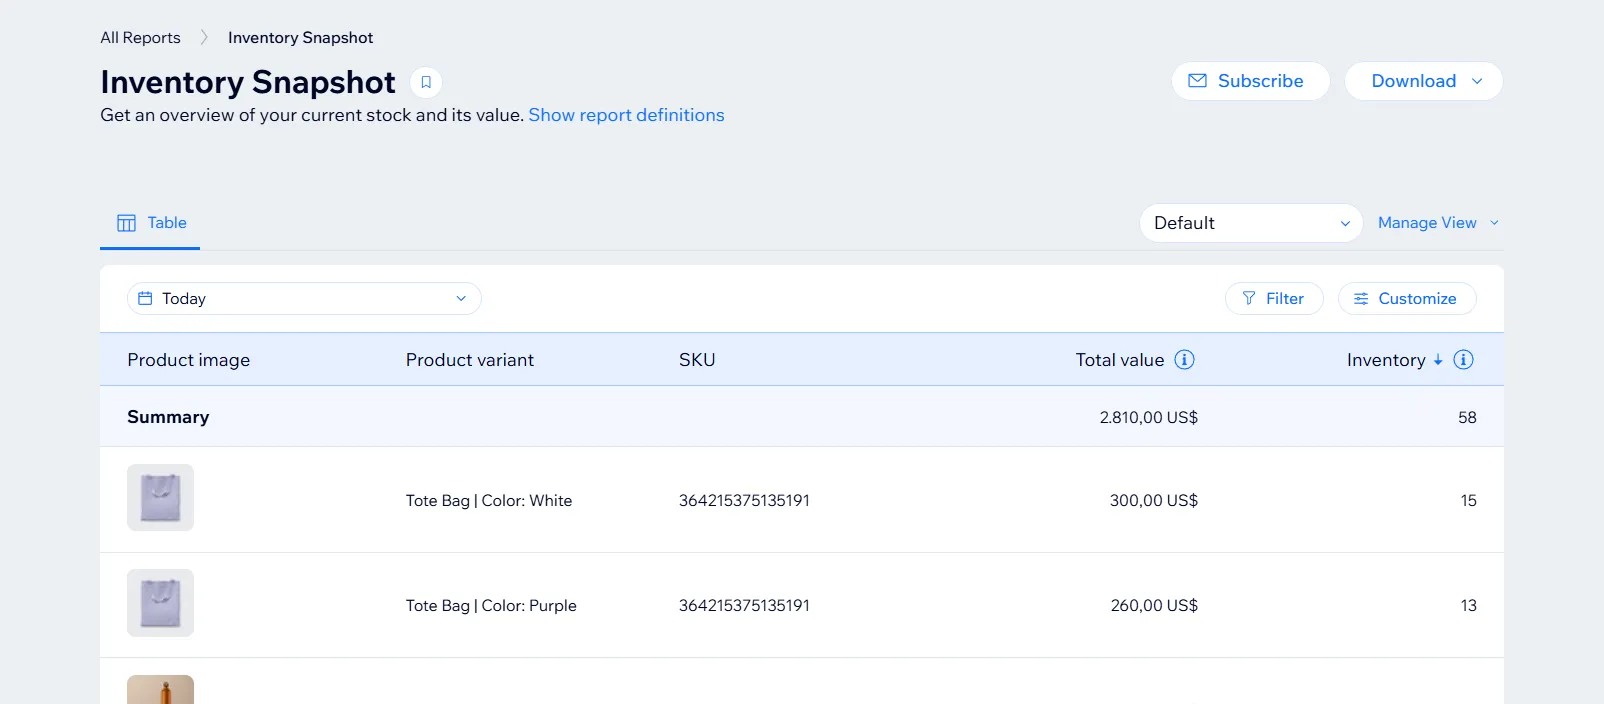Select the Table tab
Image resolution: width=1604 pixels, height=704 pixels.
click(151, 223)
